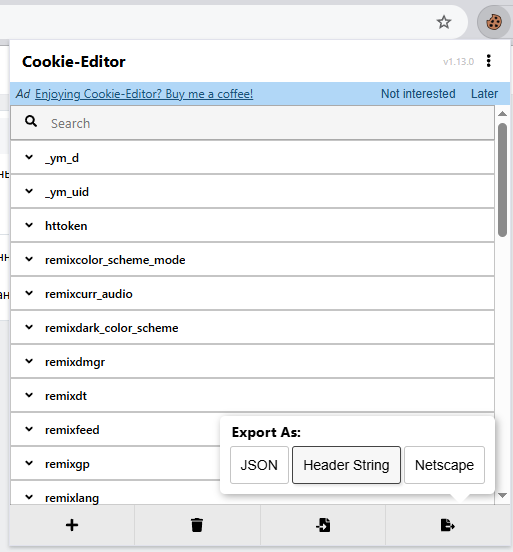This screenshot has height=552, width=513.
Task: Open the import cookies icon
Action: point(323,525)
